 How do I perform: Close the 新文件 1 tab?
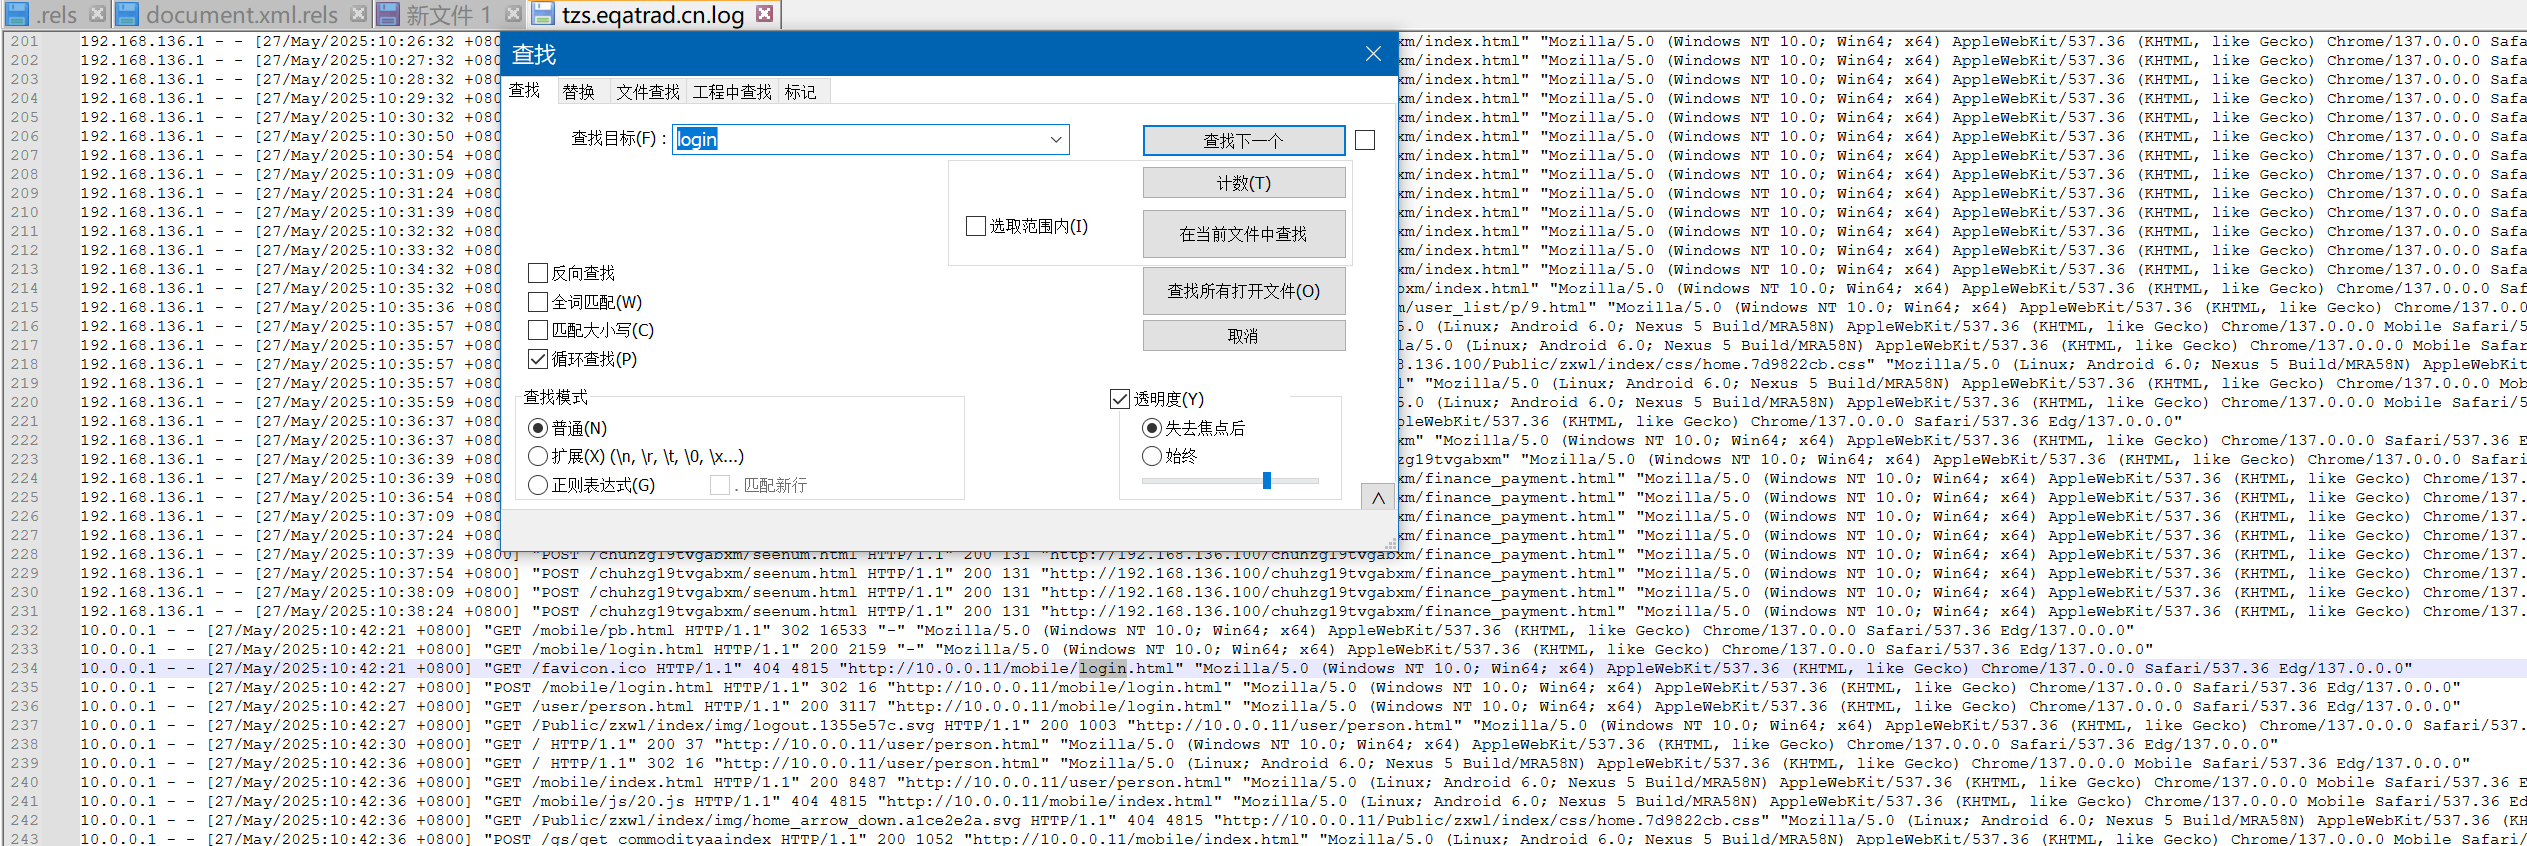tap(512, 14)
